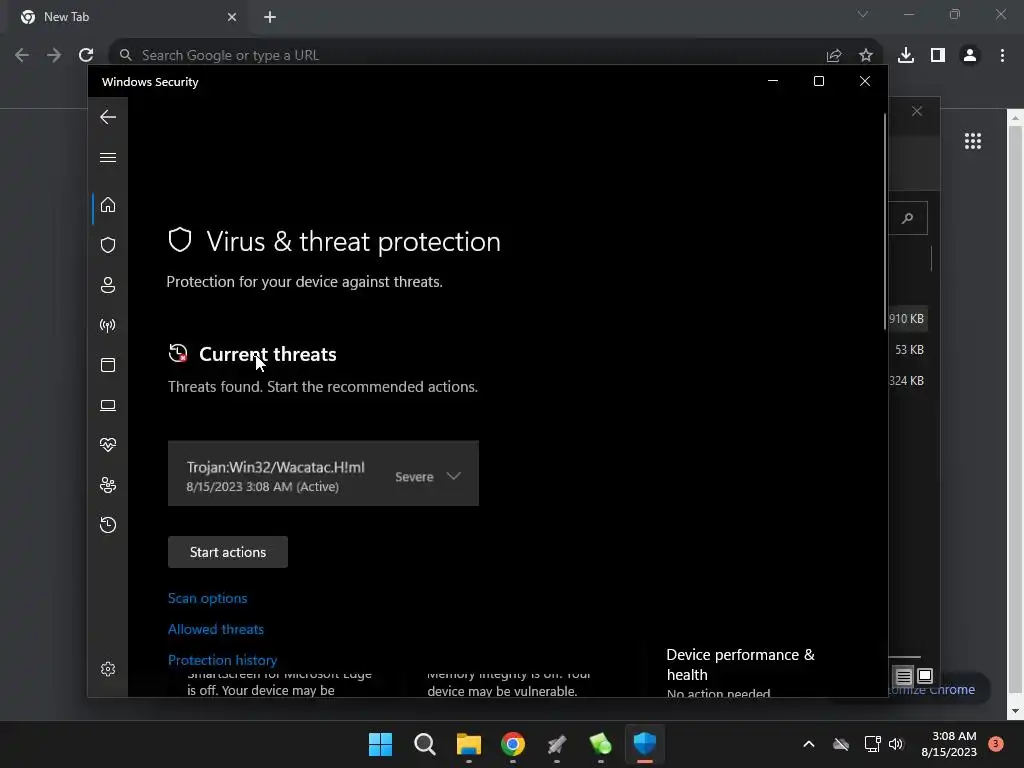Open Chrome from taskbar
This screenshot has width=1024, height=768.
pos(513,744)
